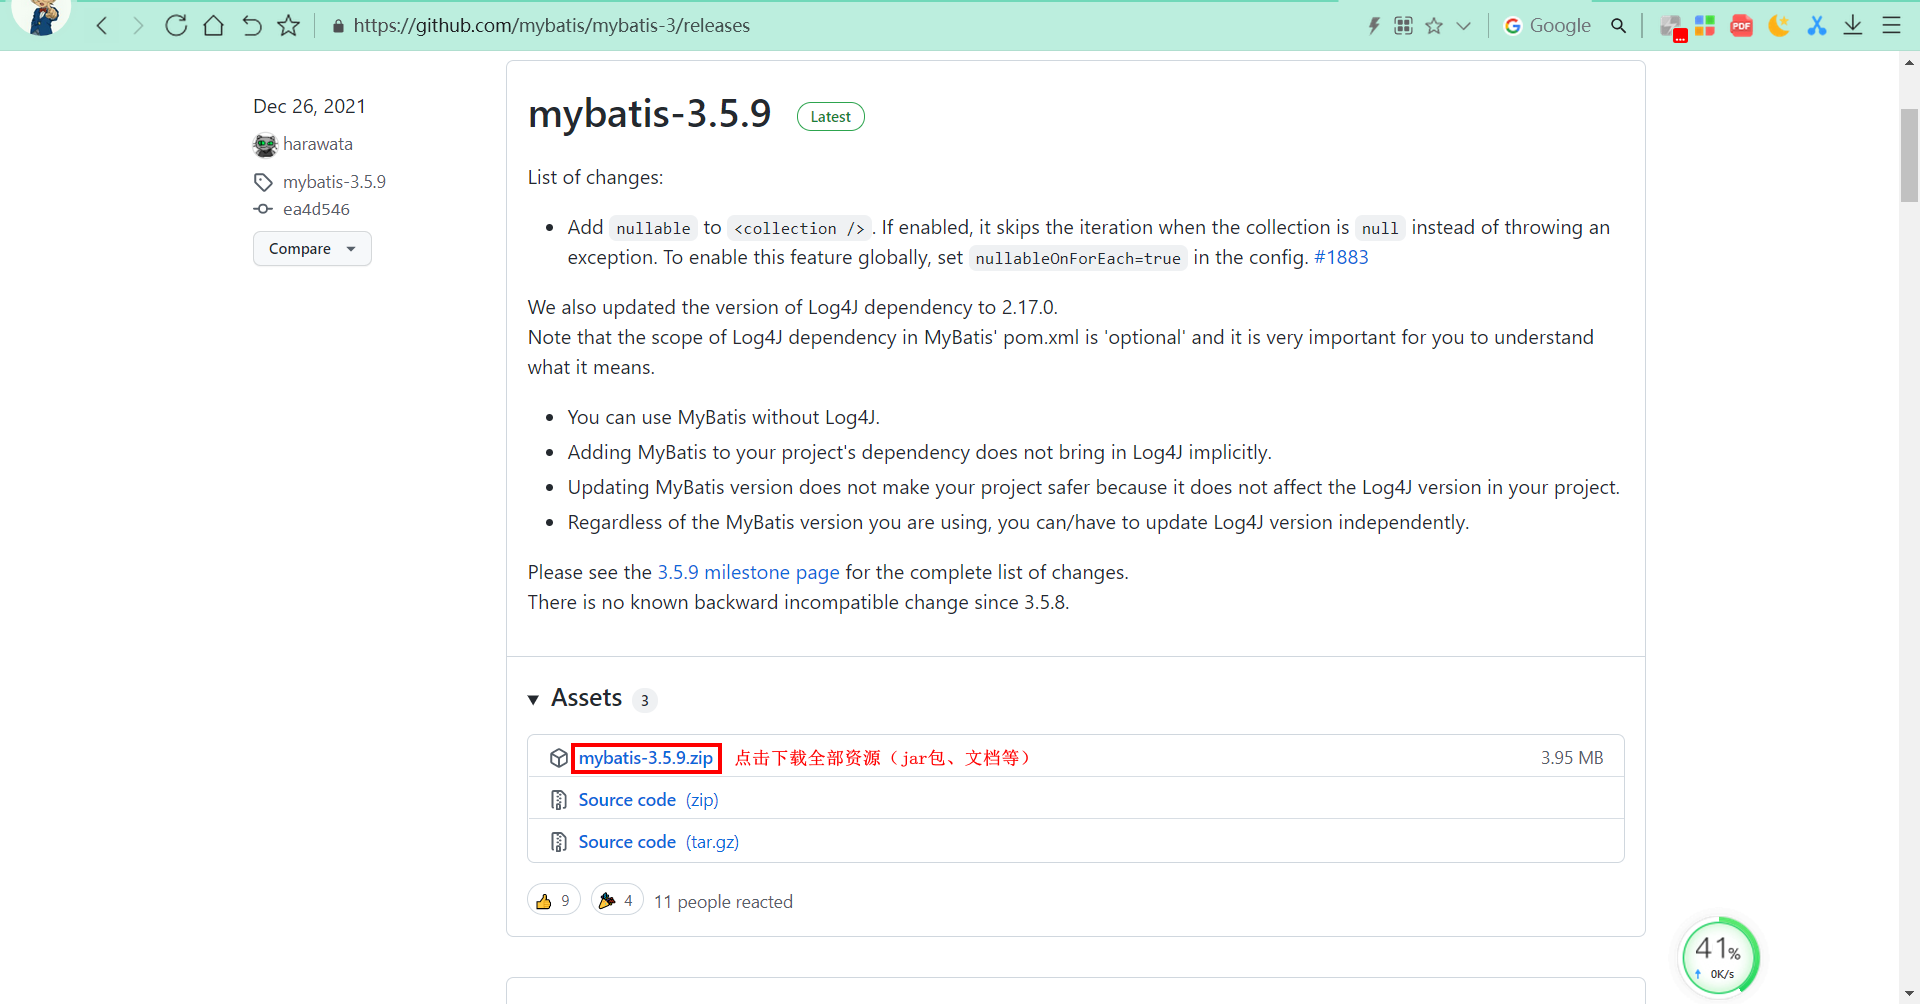Open the mybatis-3.5.9 tag link

(x=334, y=182)
